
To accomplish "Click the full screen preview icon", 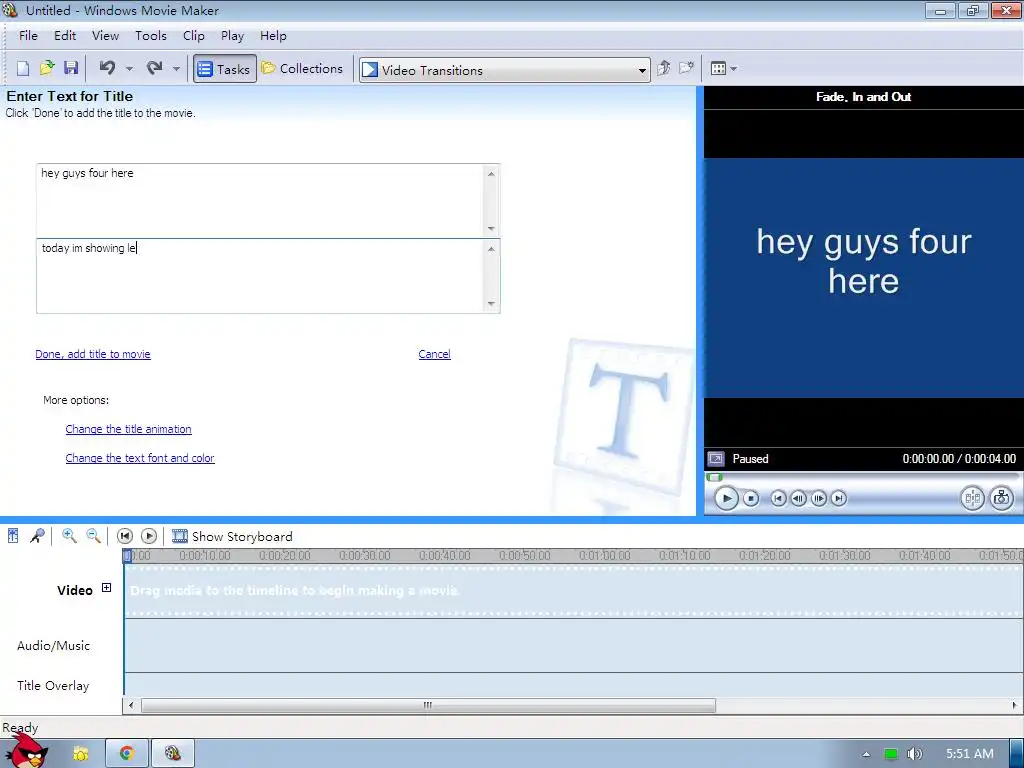I will coord(716,459).
